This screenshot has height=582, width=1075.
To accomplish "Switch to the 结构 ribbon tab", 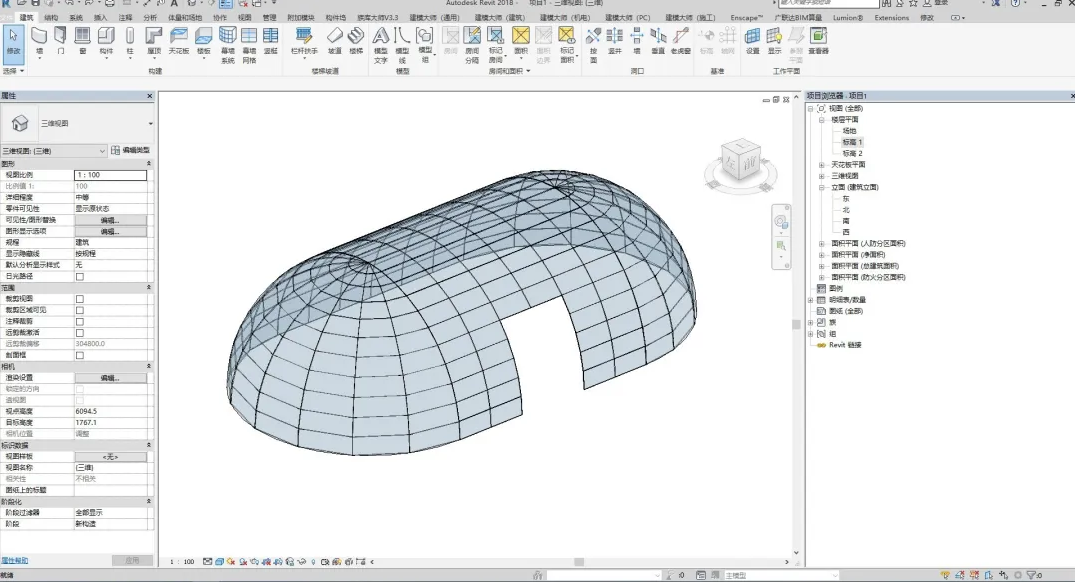I will (51, 17).
